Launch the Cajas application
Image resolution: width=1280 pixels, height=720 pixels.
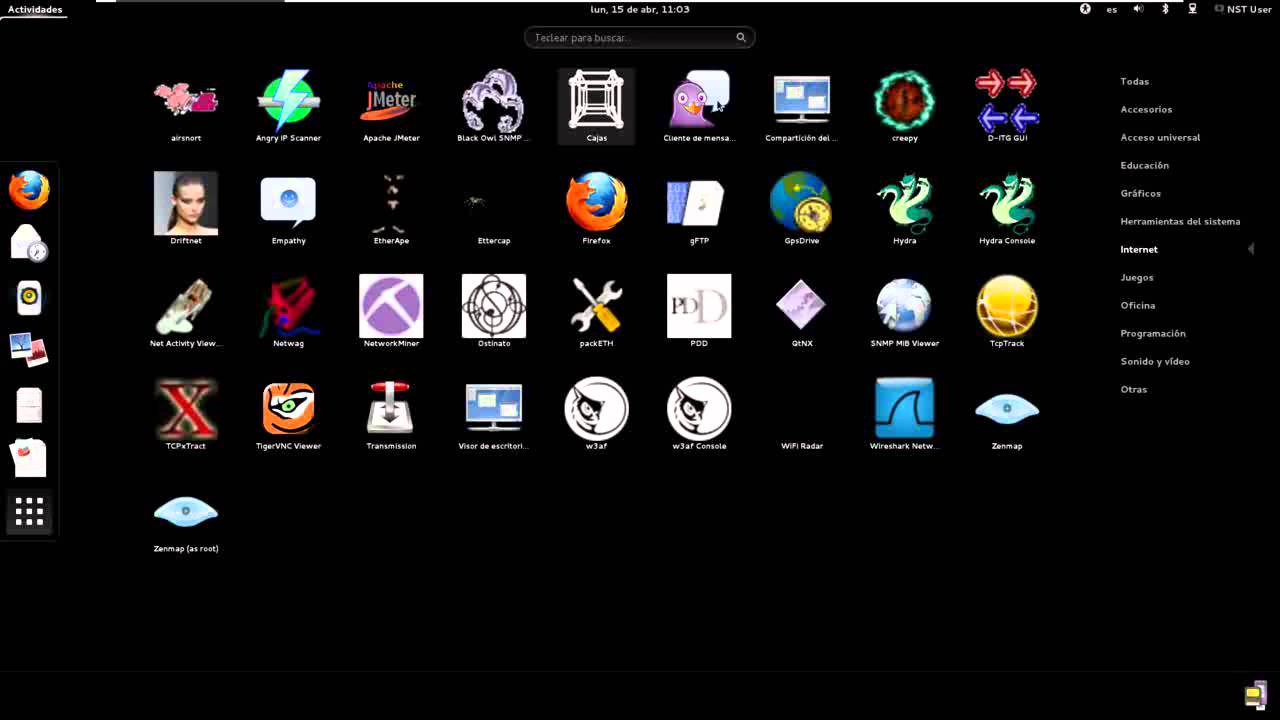(x=596, y=106)
